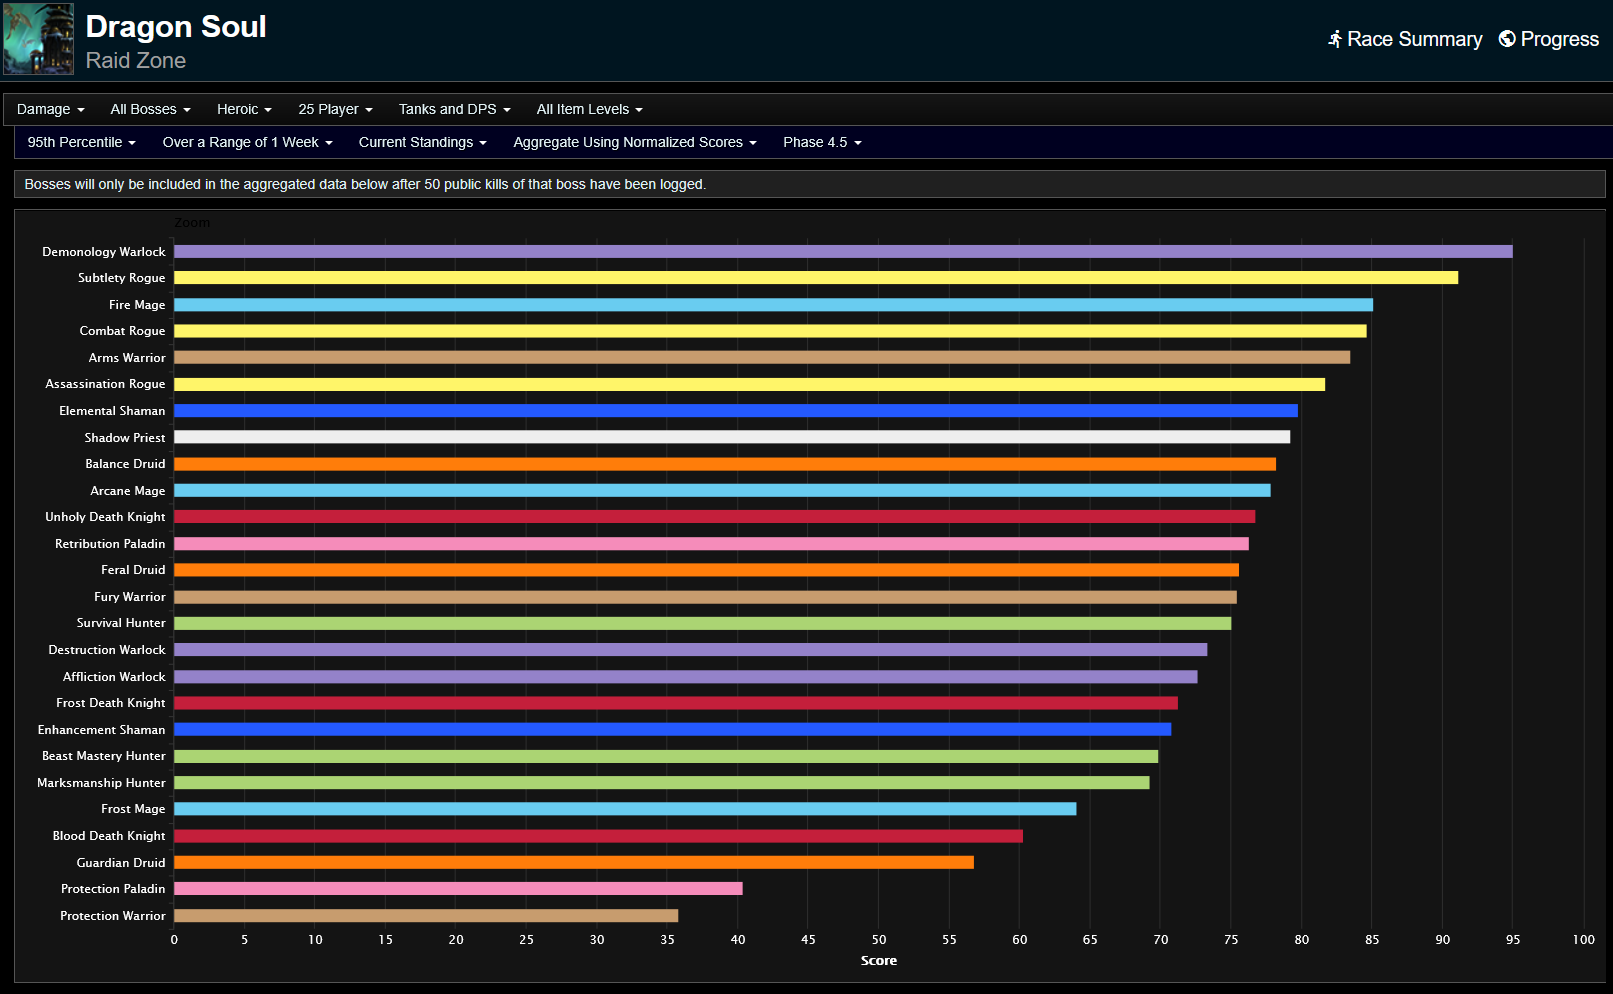
Task: Expand the All Bosses dropdown
Action: click(150, 109)
